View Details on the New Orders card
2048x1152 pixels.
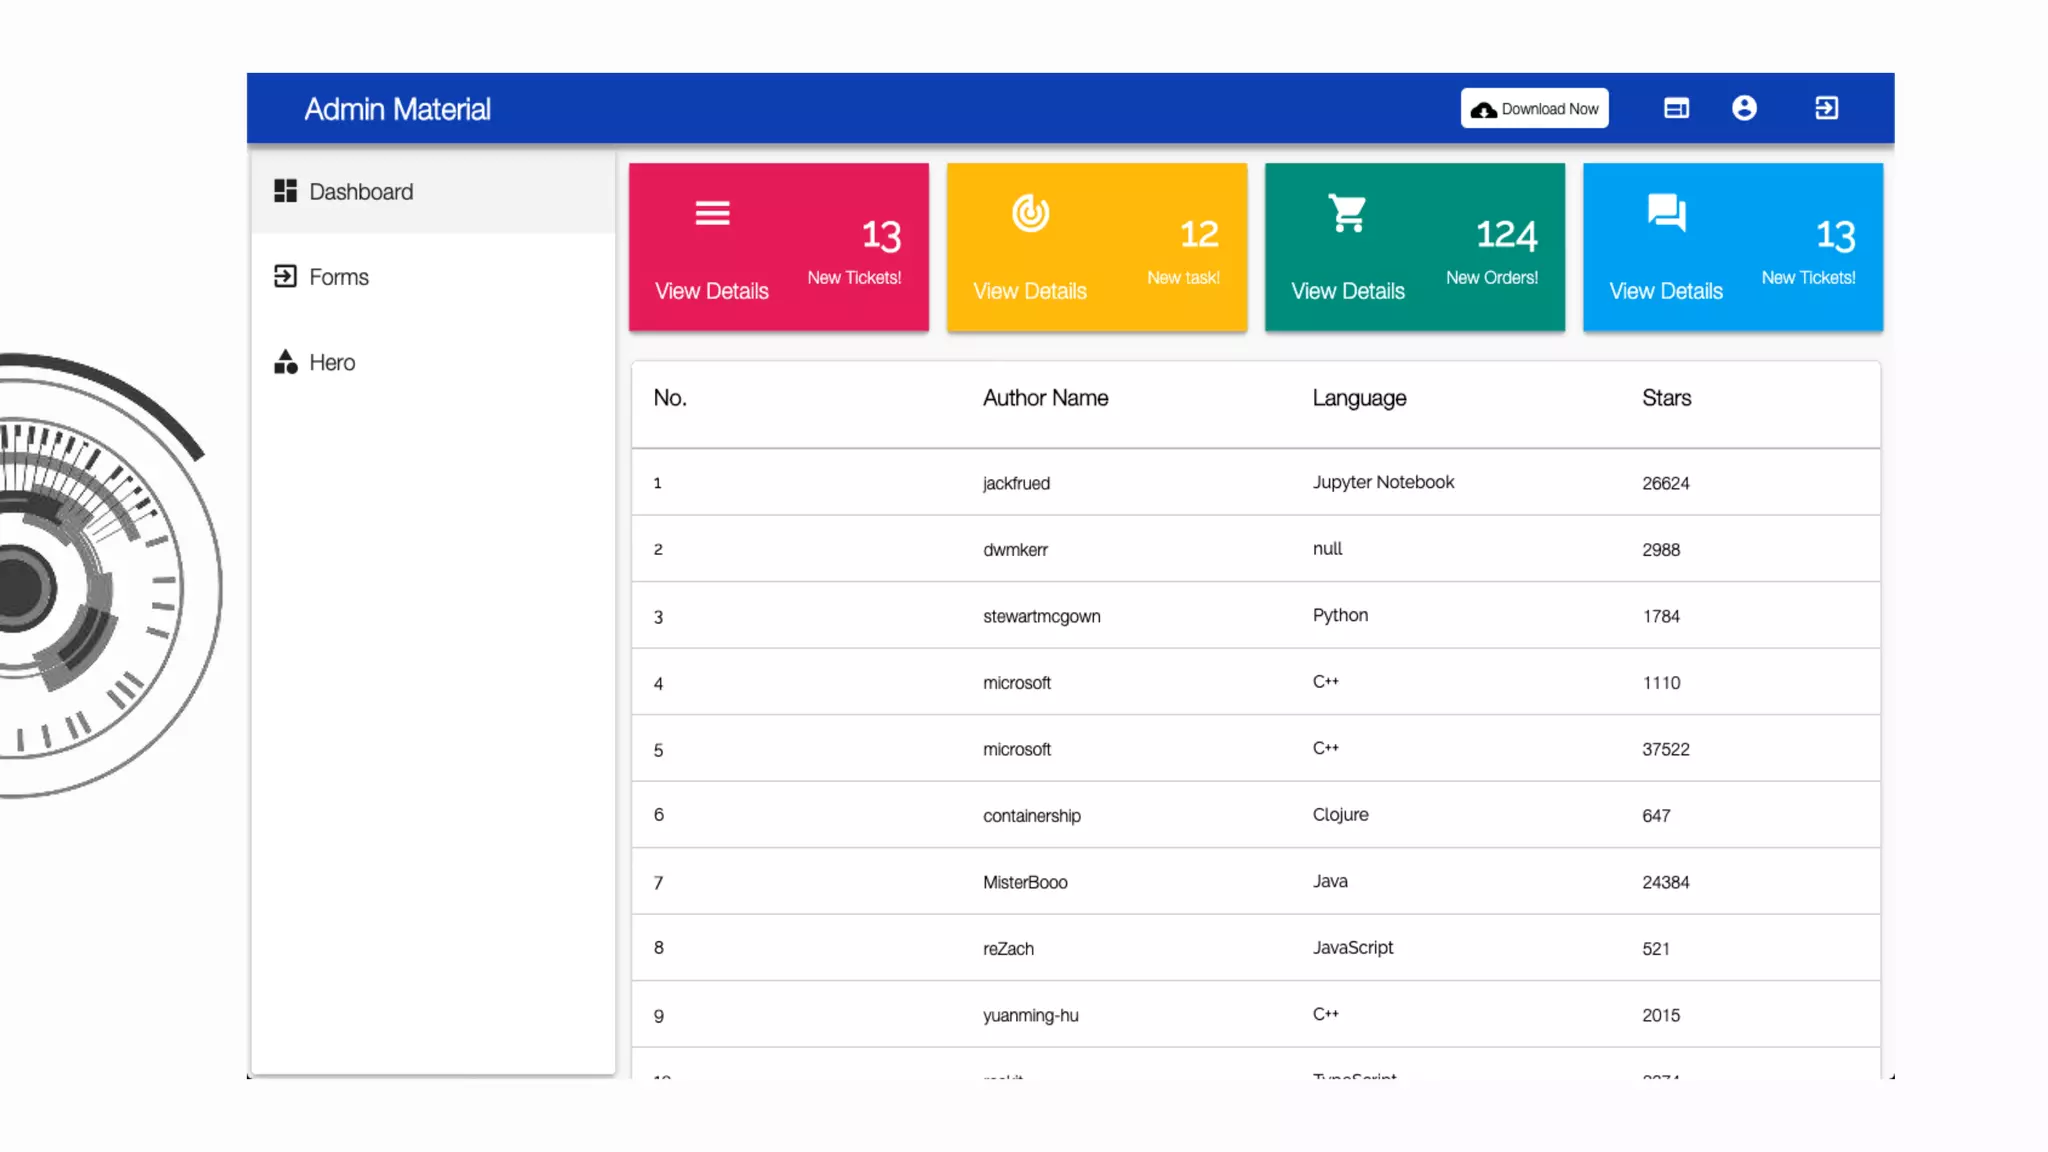point(1348,291)
